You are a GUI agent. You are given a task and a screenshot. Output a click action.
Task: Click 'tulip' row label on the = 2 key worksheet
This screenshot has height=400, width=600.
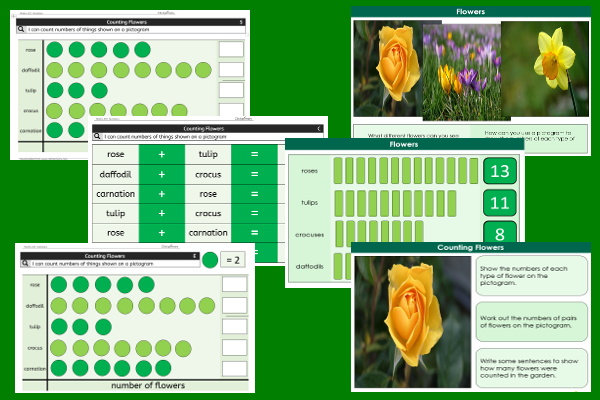coord(35,327)
